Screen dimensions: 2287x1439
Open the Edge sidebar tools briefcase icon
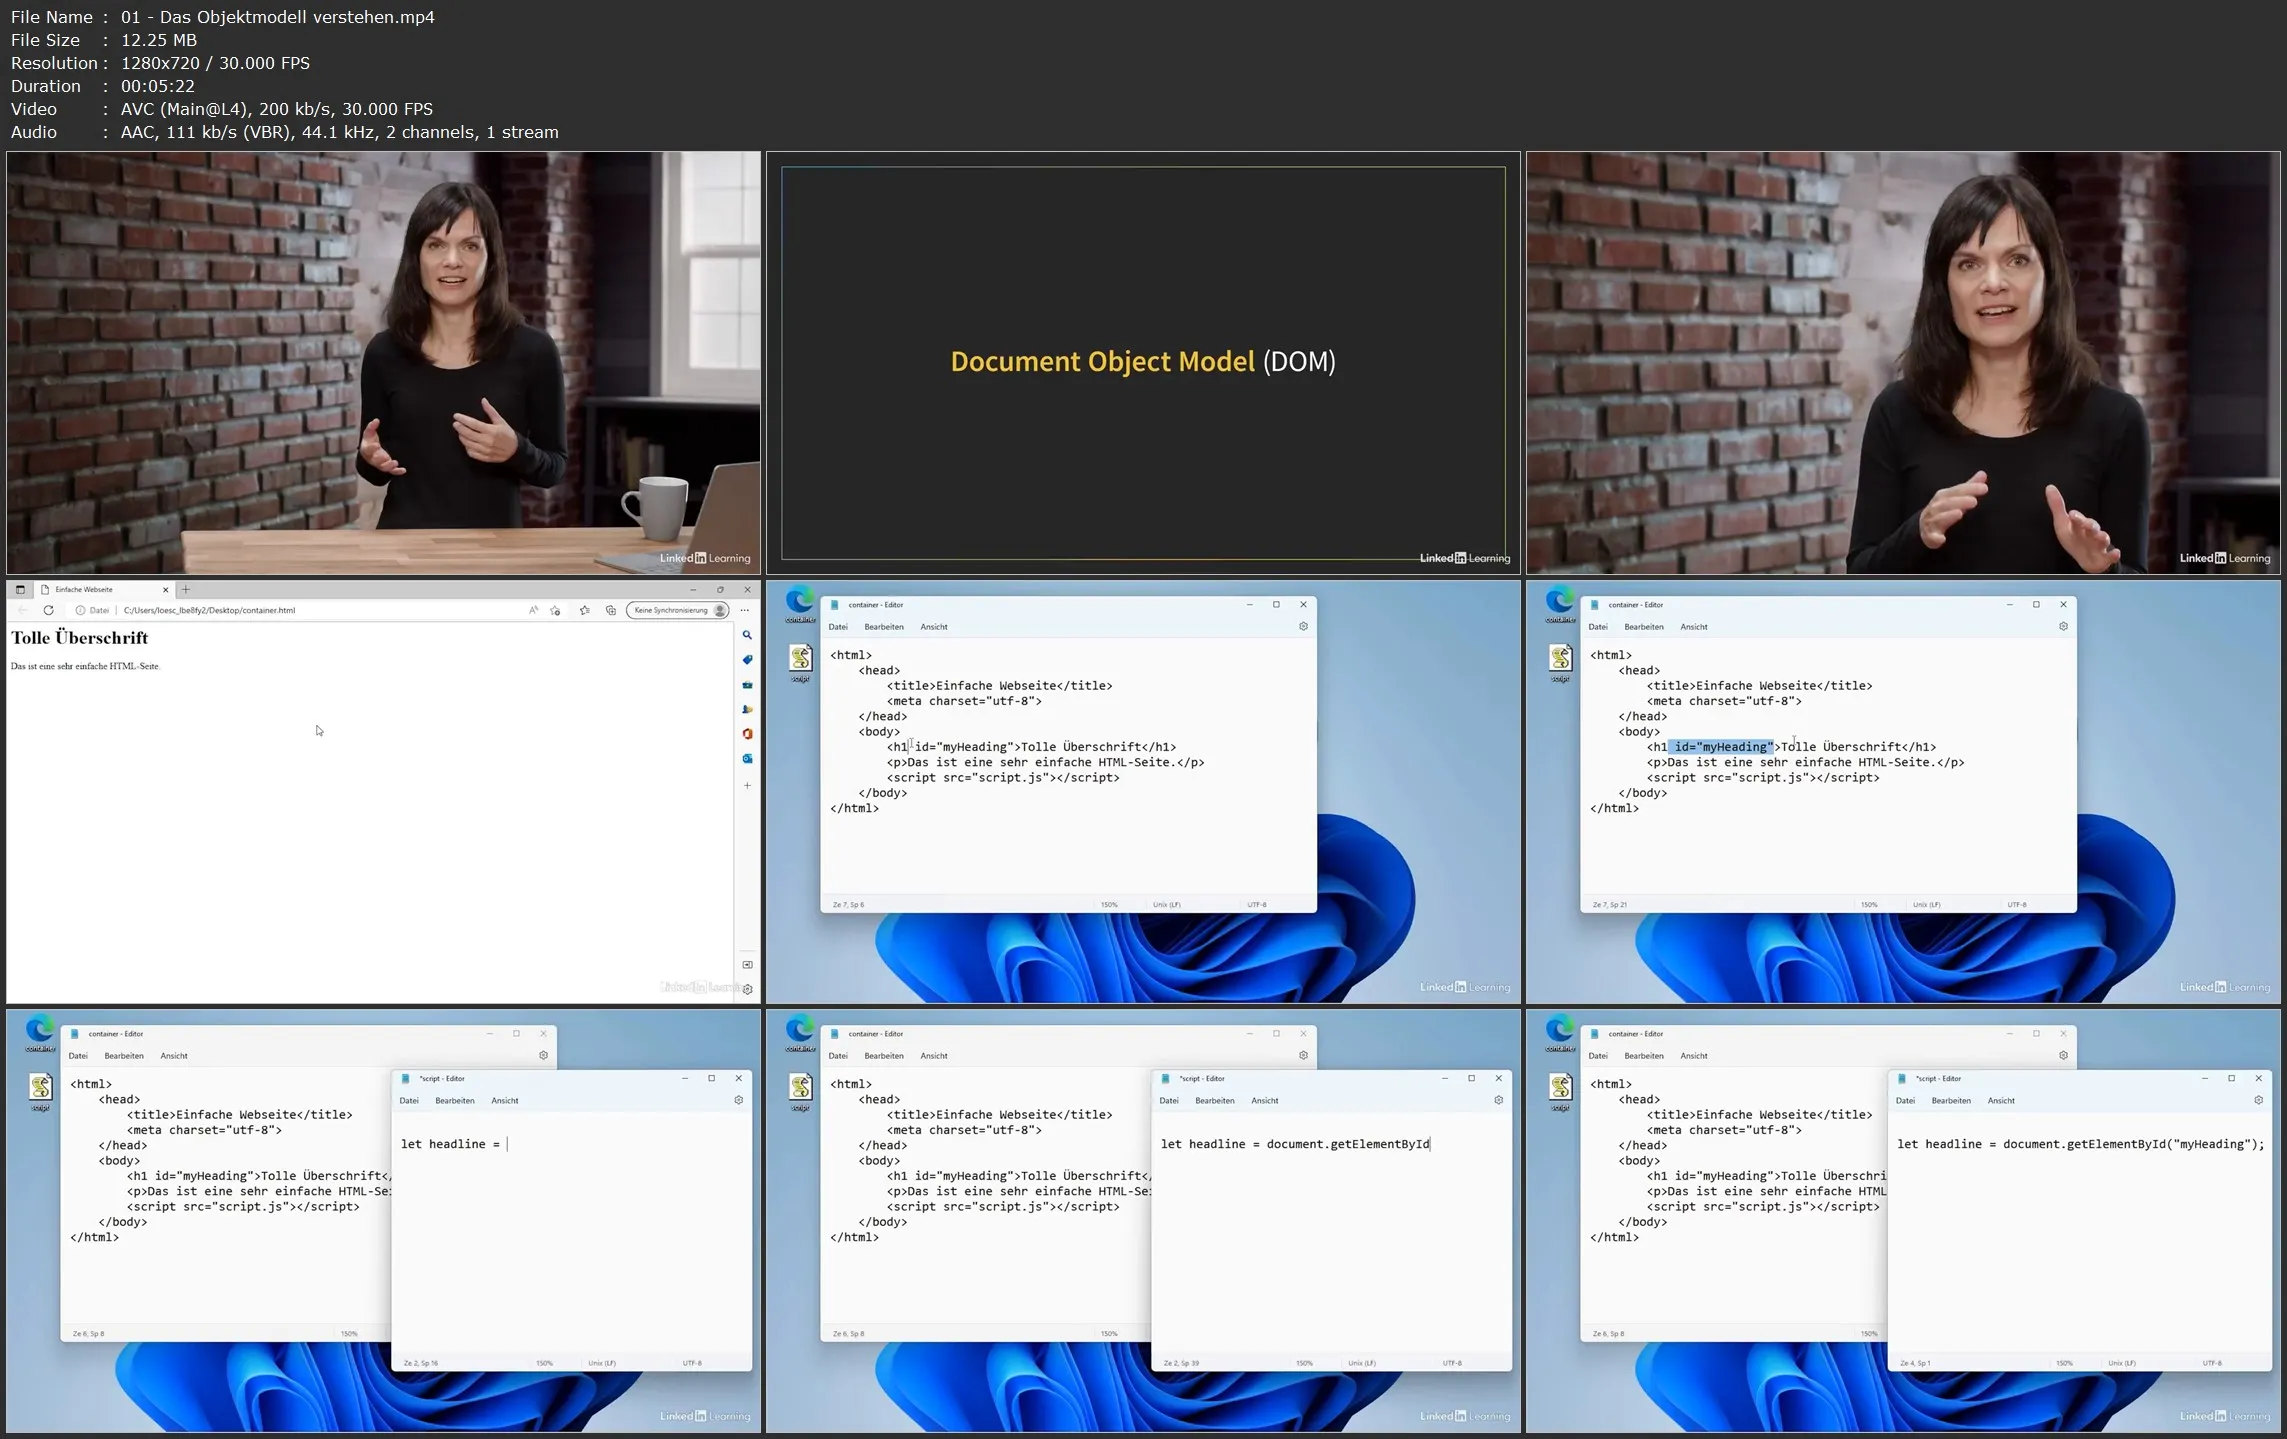(x=747, y=685)
